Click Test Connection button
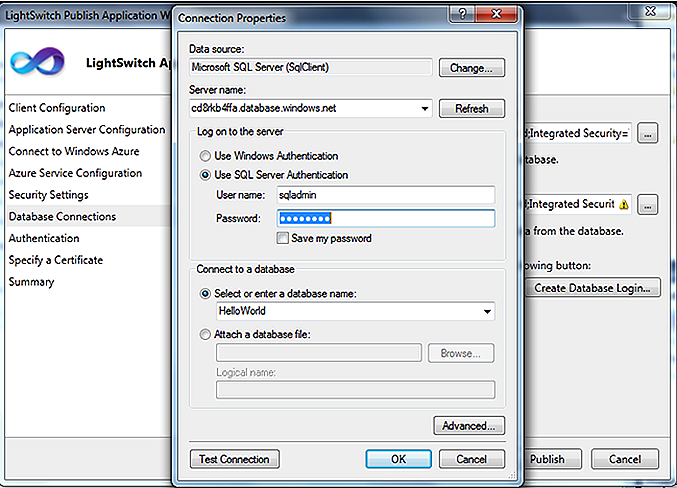677x488 pixels. (234, 459)
